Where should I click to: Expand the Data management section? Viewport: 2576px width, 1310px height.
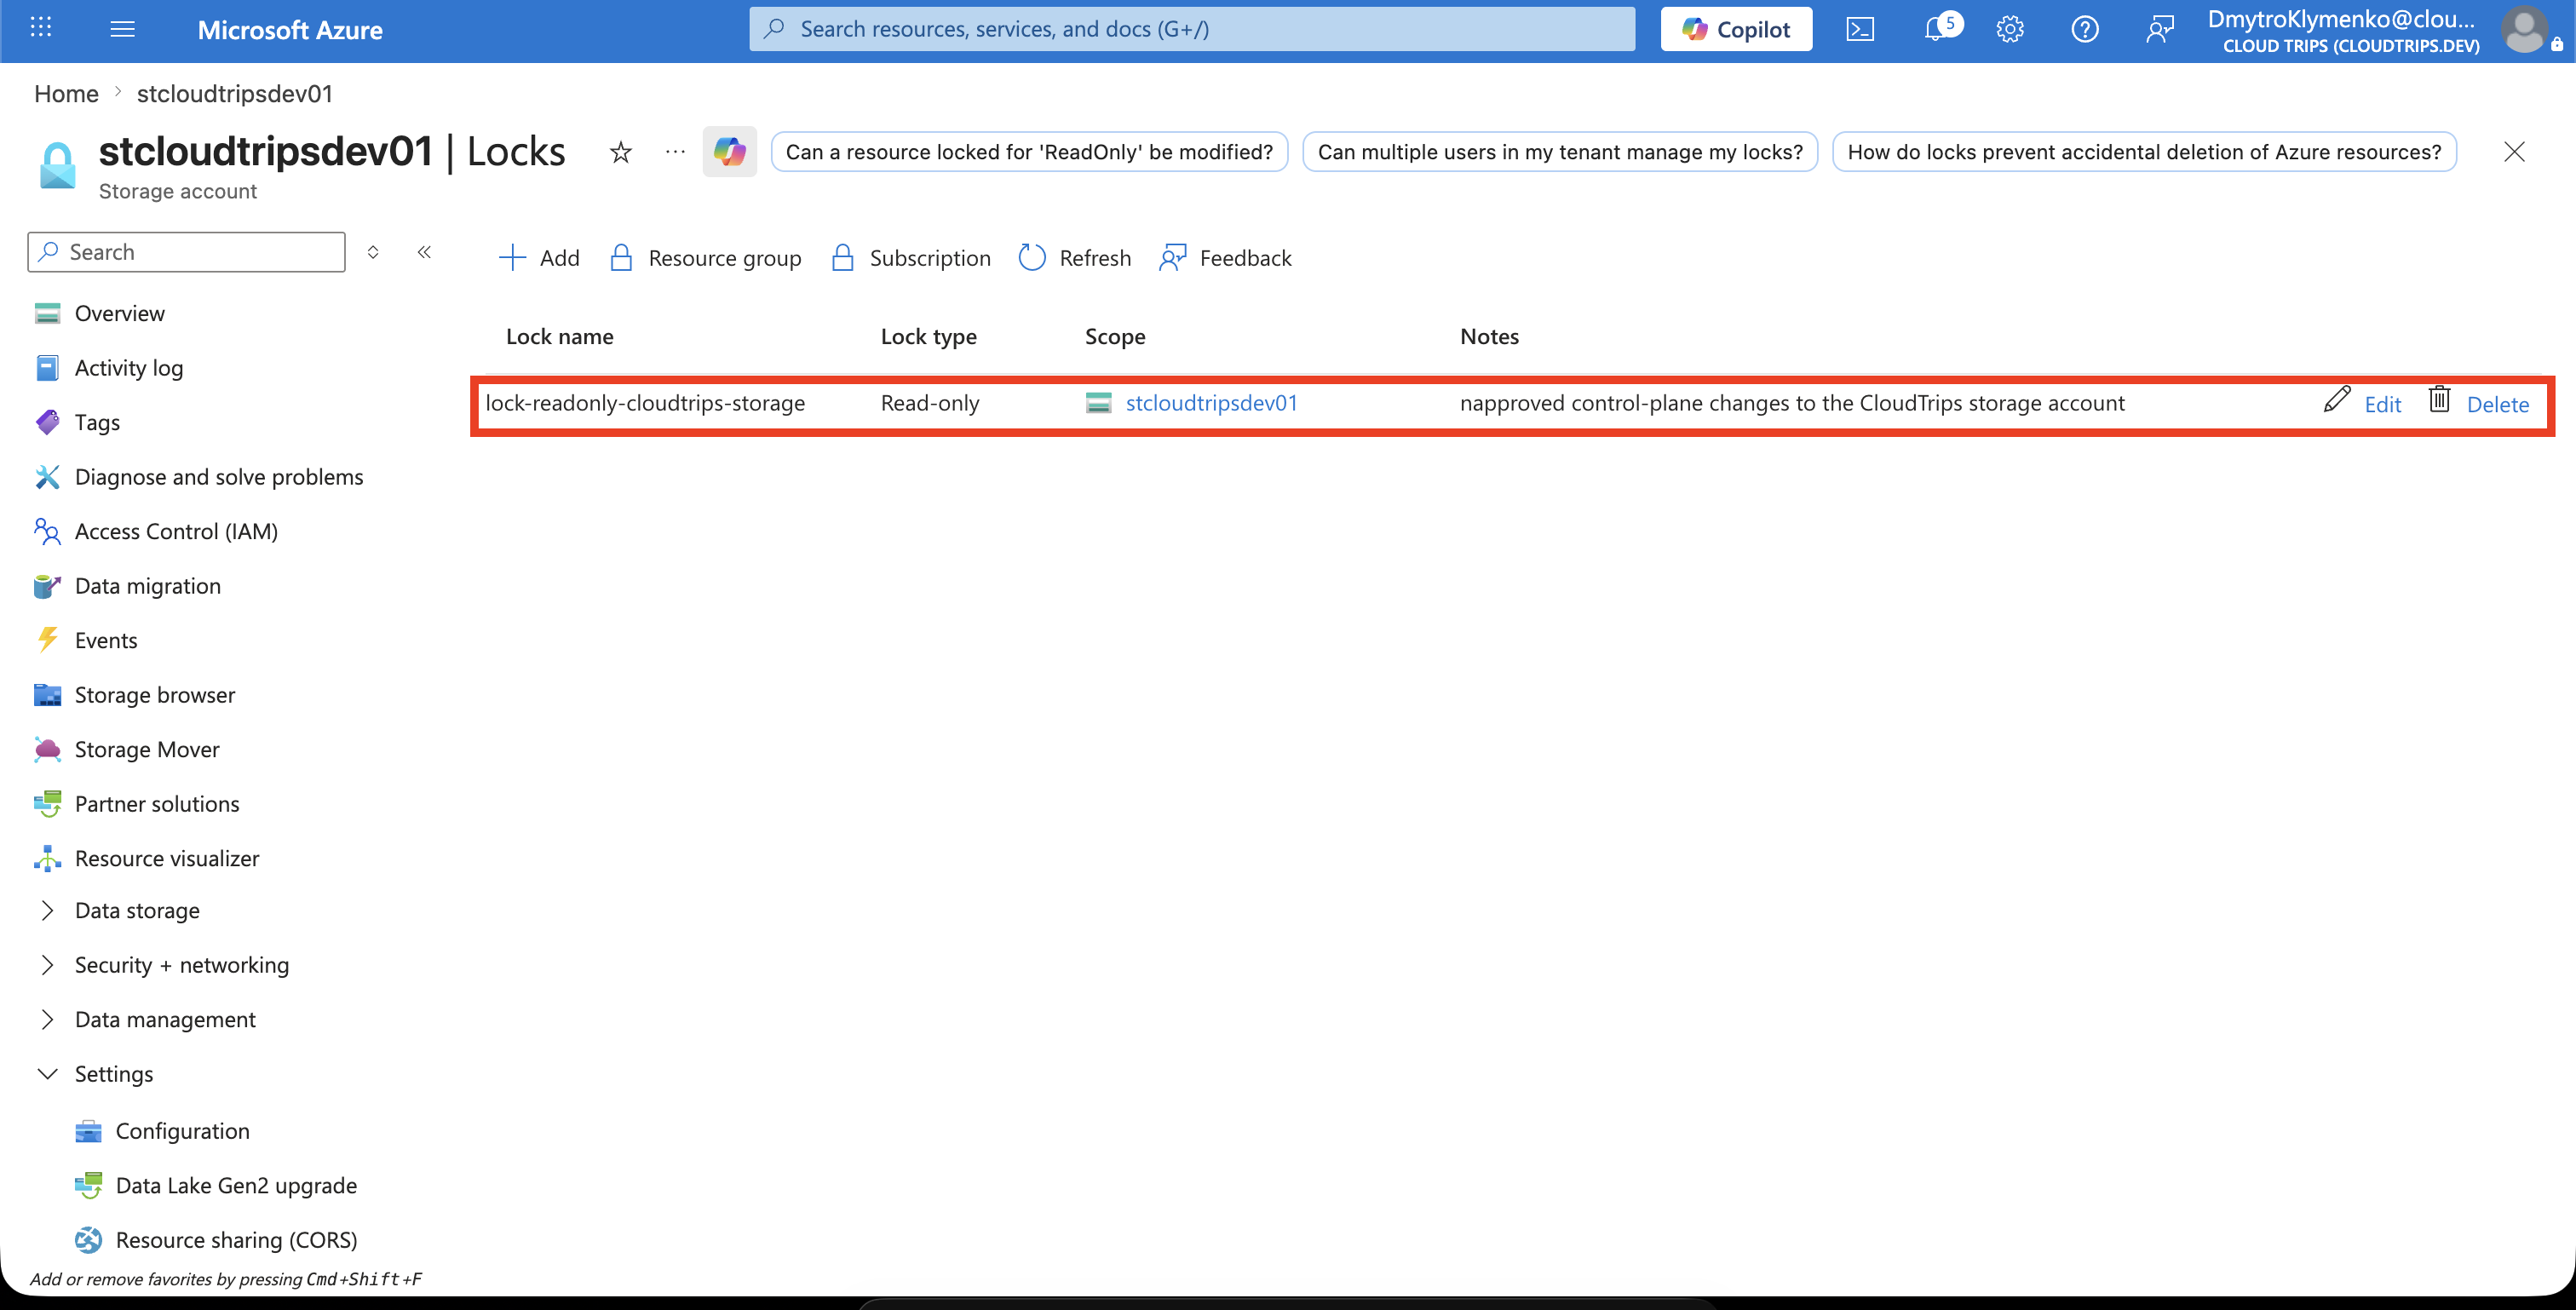pos(47,1019)
